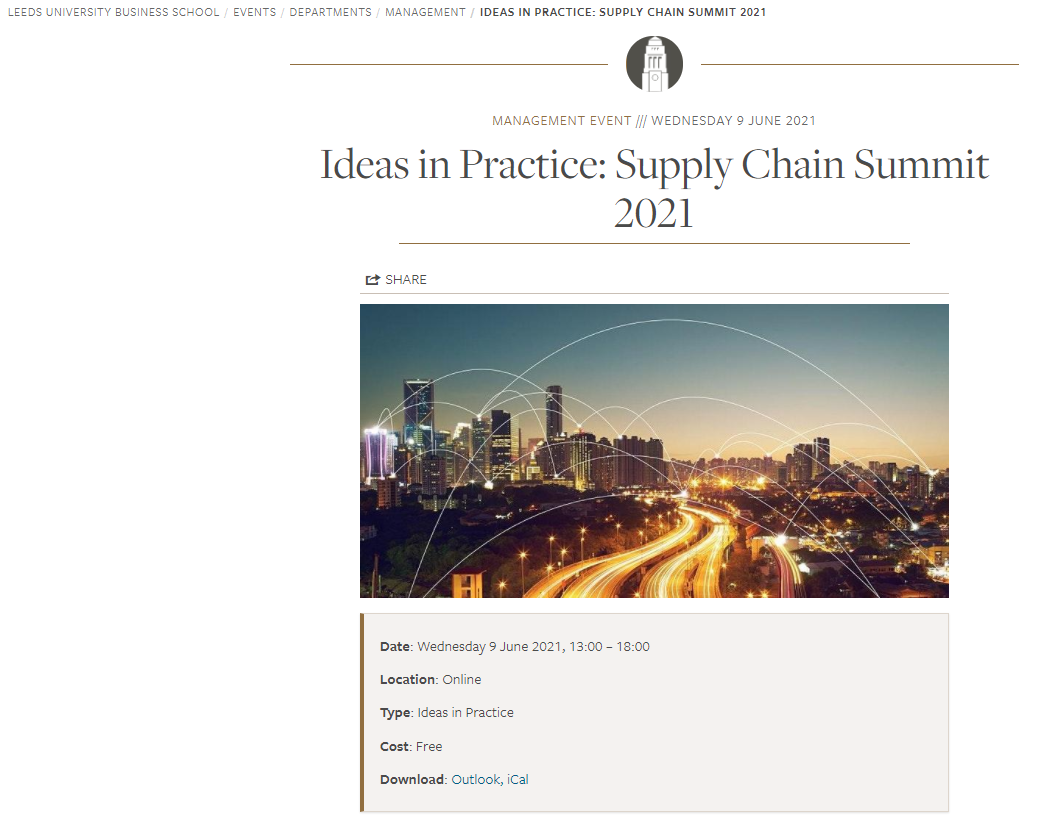Screen dimensions: 1040x822
Task: Click the clock tower logo icon
Action: click(654, 64)
